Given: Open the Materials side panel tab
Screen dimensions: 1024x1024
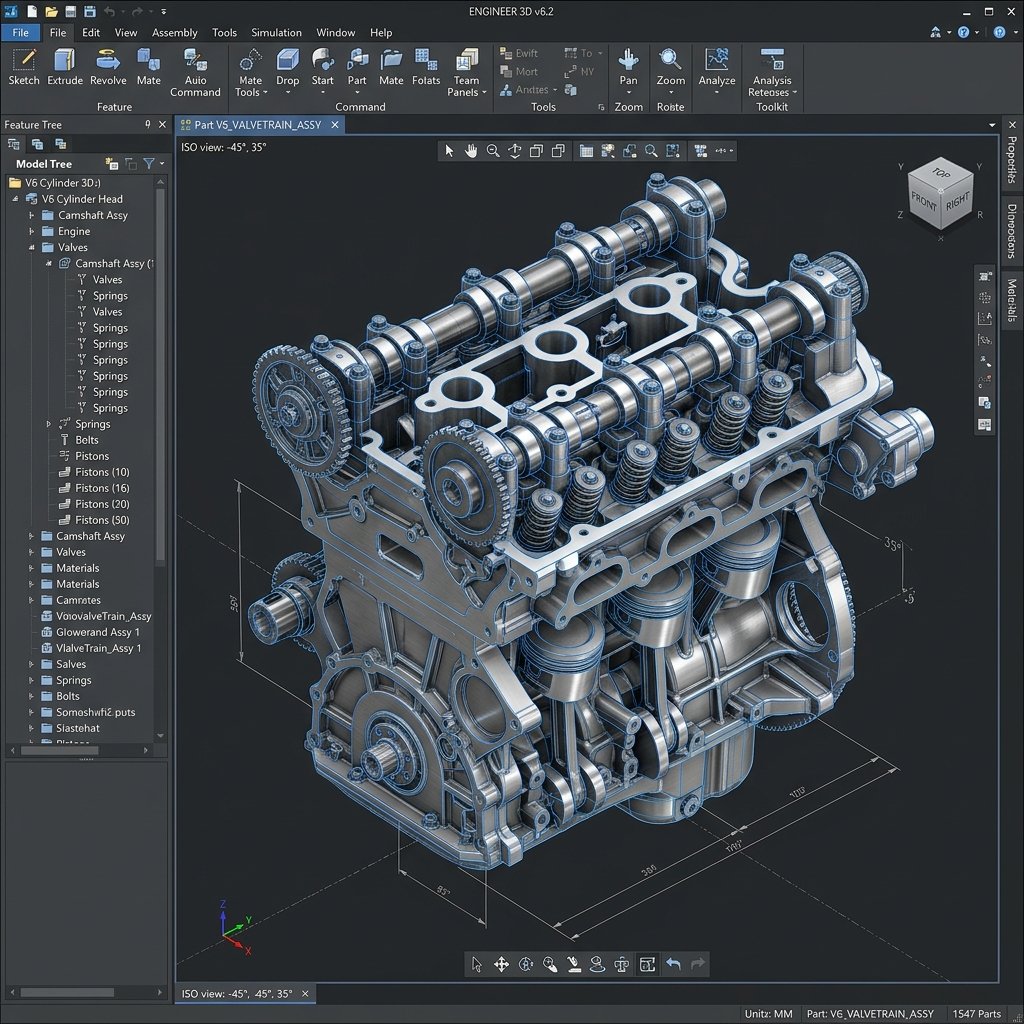Looking at the screenshot, I should 1012,300.
